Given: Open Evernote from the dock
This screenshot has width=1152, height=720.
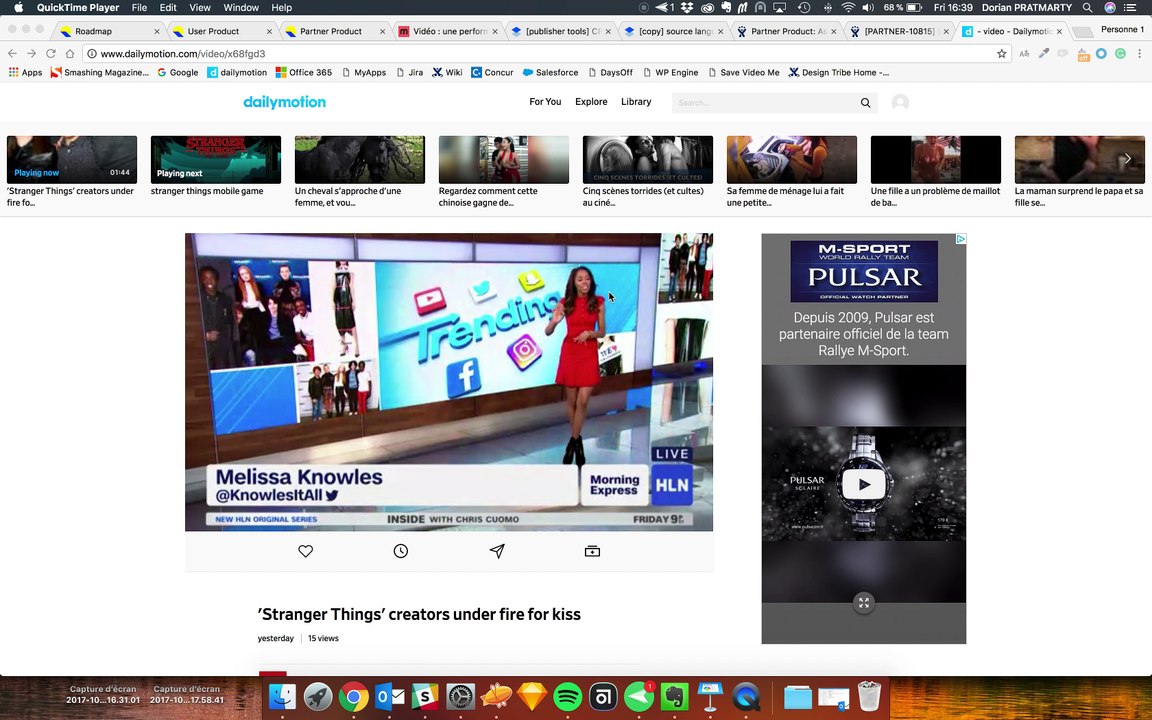Looking at the screenshot, I should 674,696.
